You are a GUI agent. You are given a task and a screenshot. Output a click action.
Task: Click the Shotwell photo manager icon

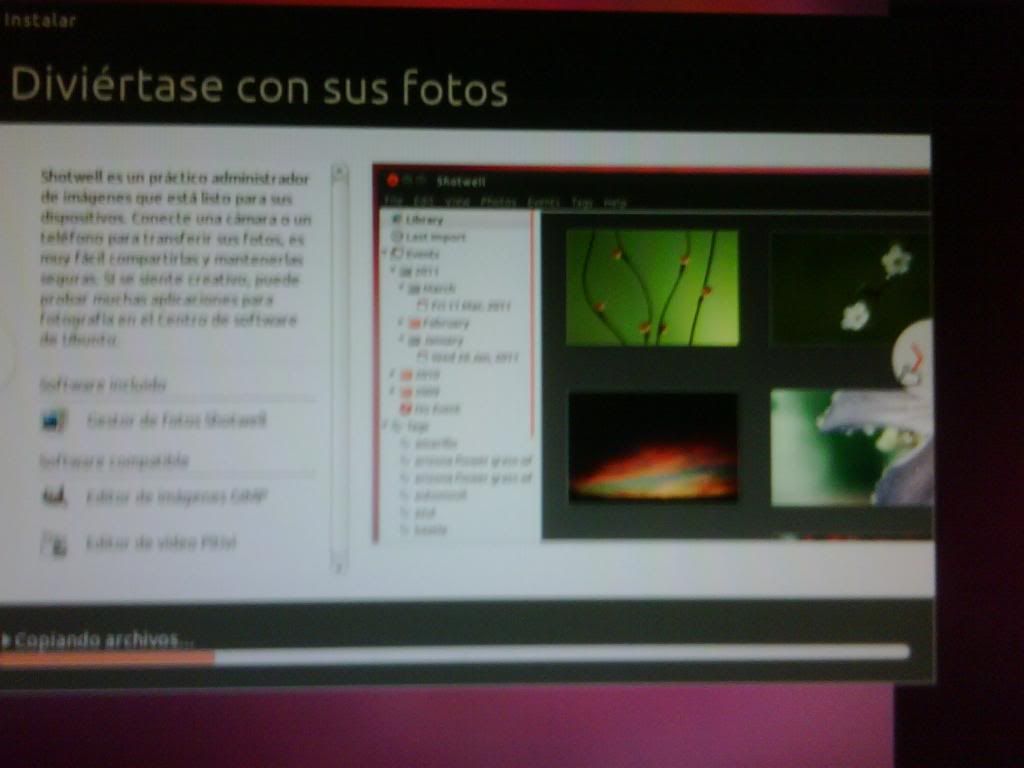click(x=54, y=419)
